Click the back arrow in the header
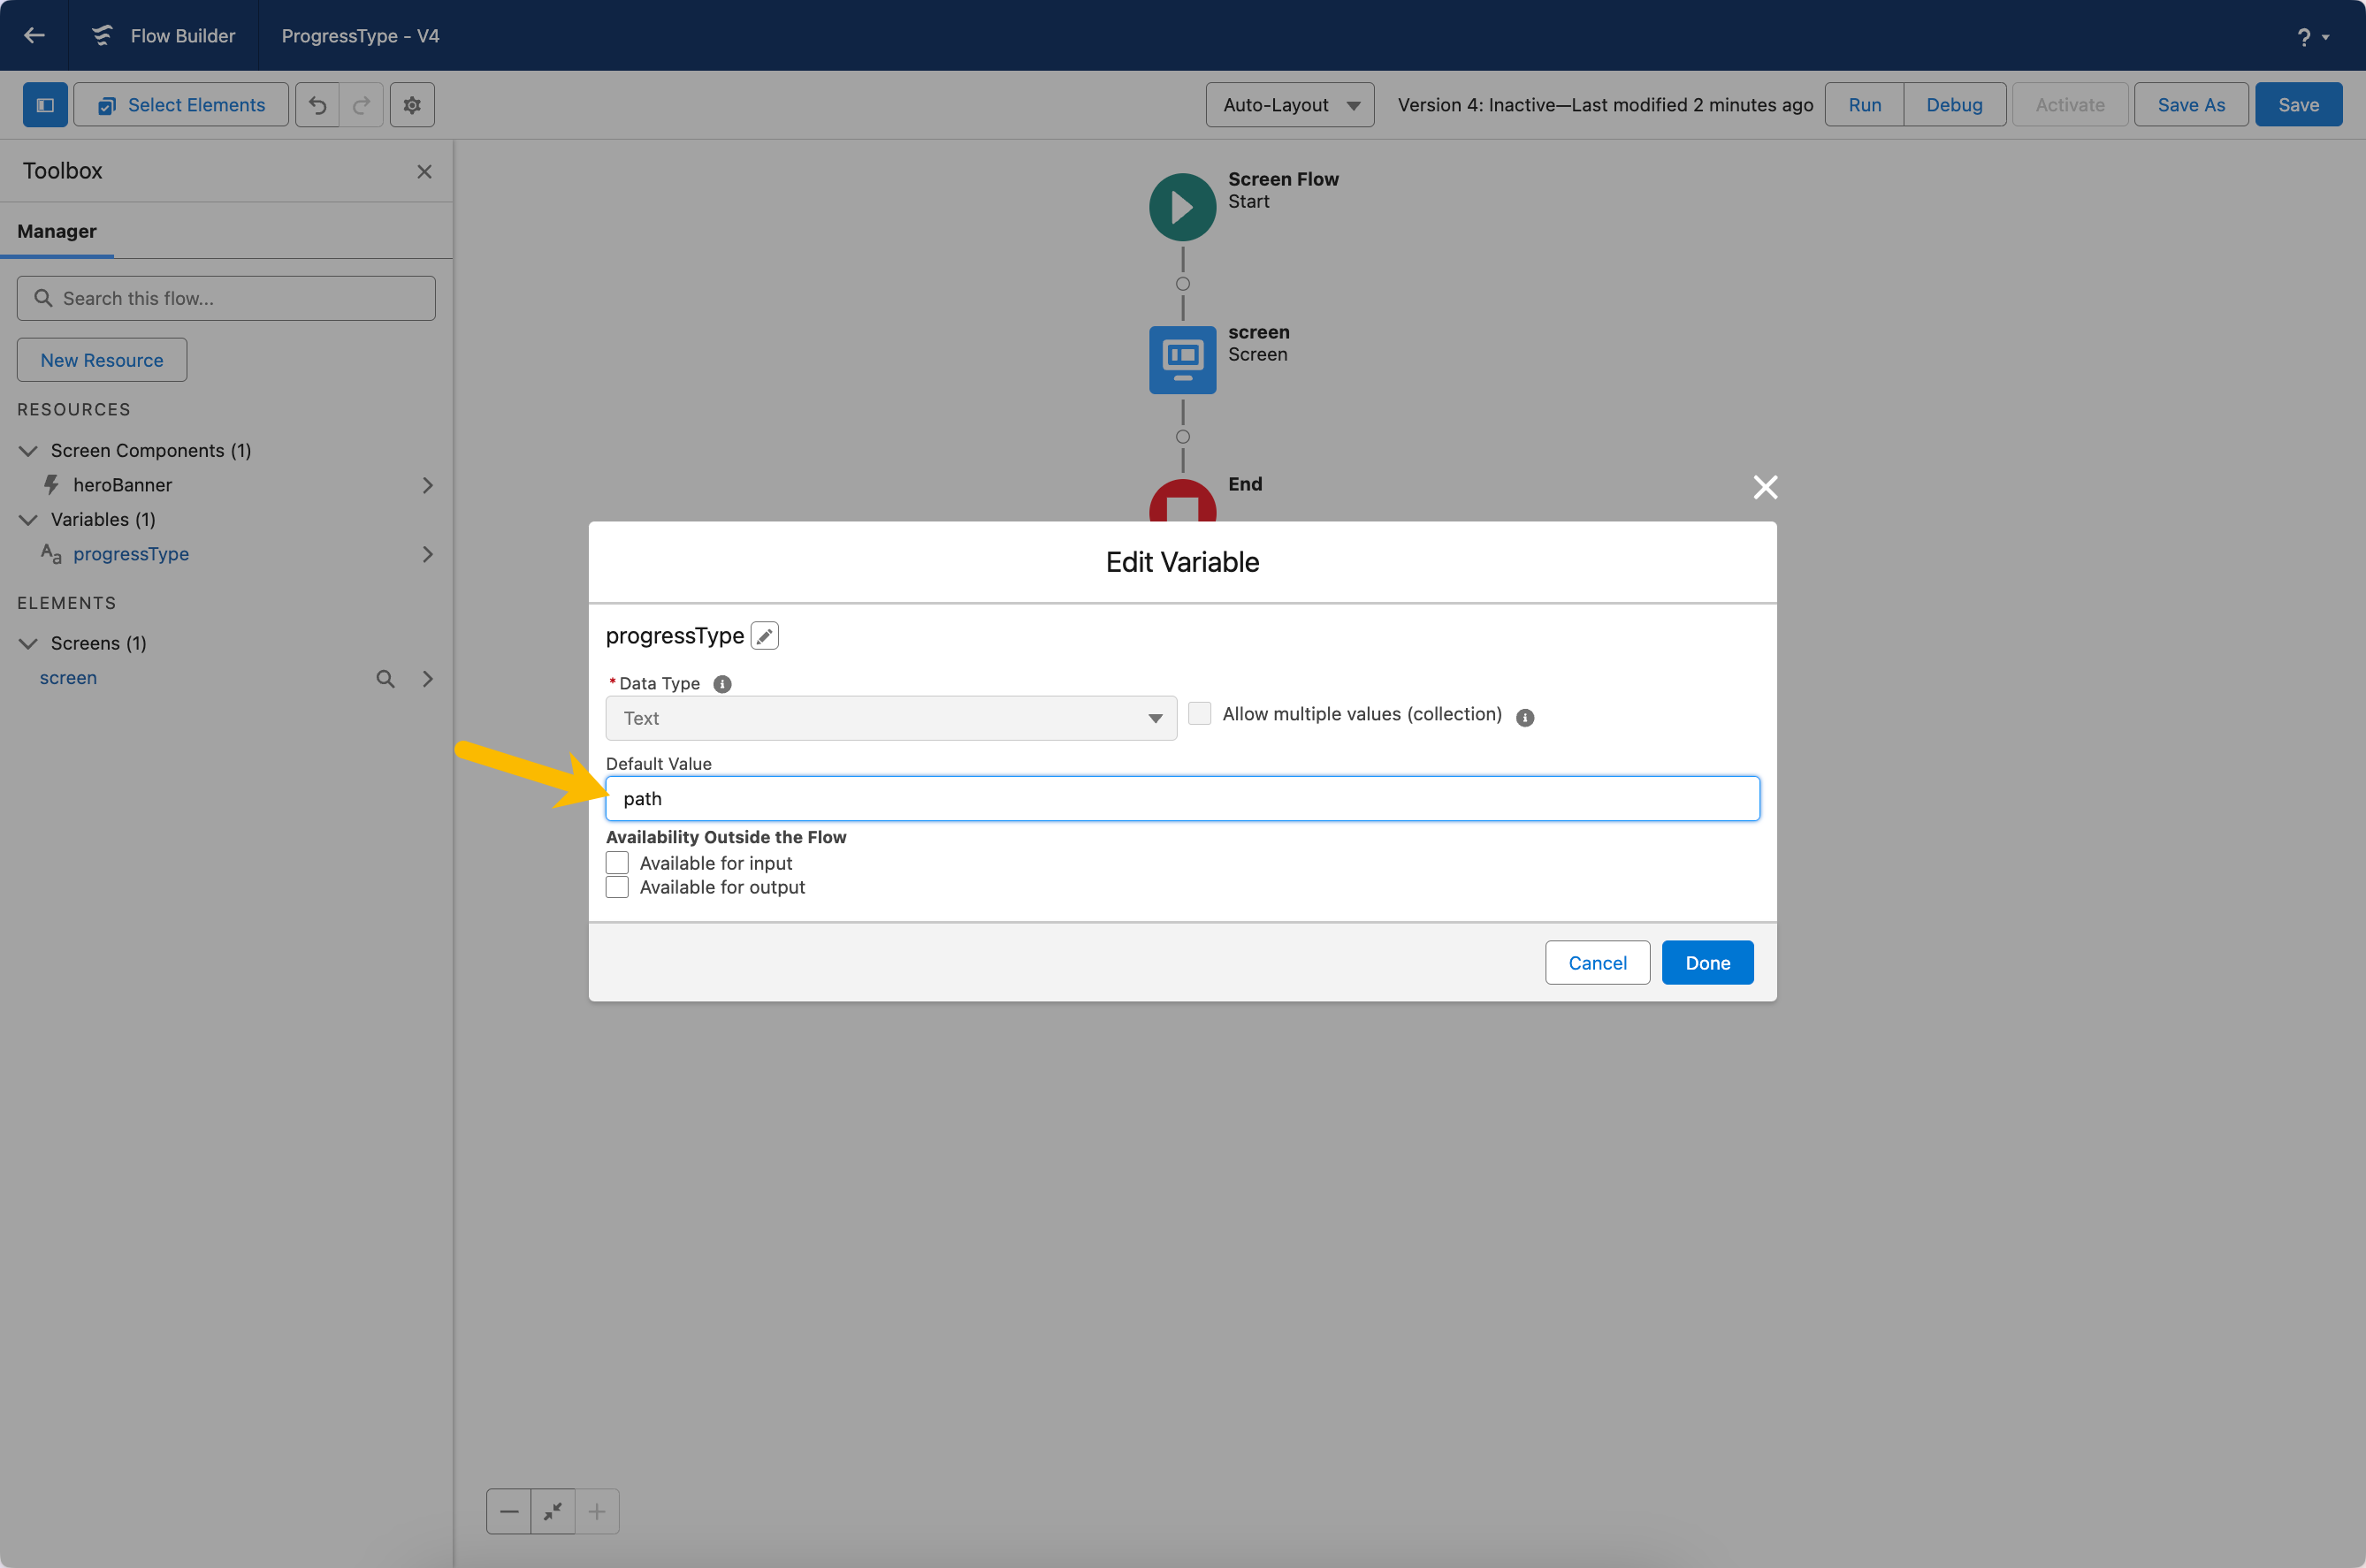The width and height of the screenshot is (2366, 1568). tap(35, 35)
